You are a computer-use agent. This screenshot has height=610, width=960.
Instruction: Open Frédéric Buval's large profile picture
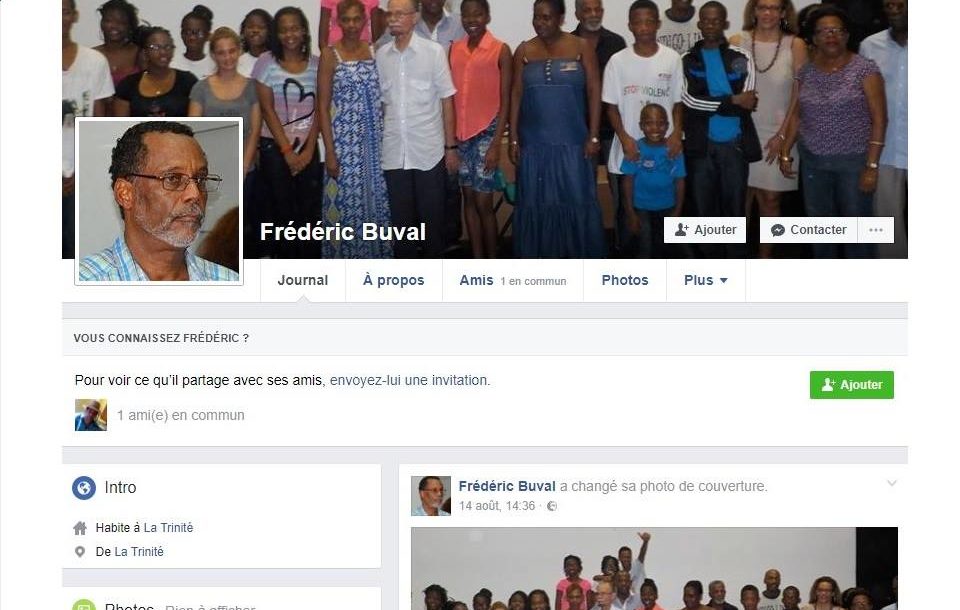click(159, 201)
